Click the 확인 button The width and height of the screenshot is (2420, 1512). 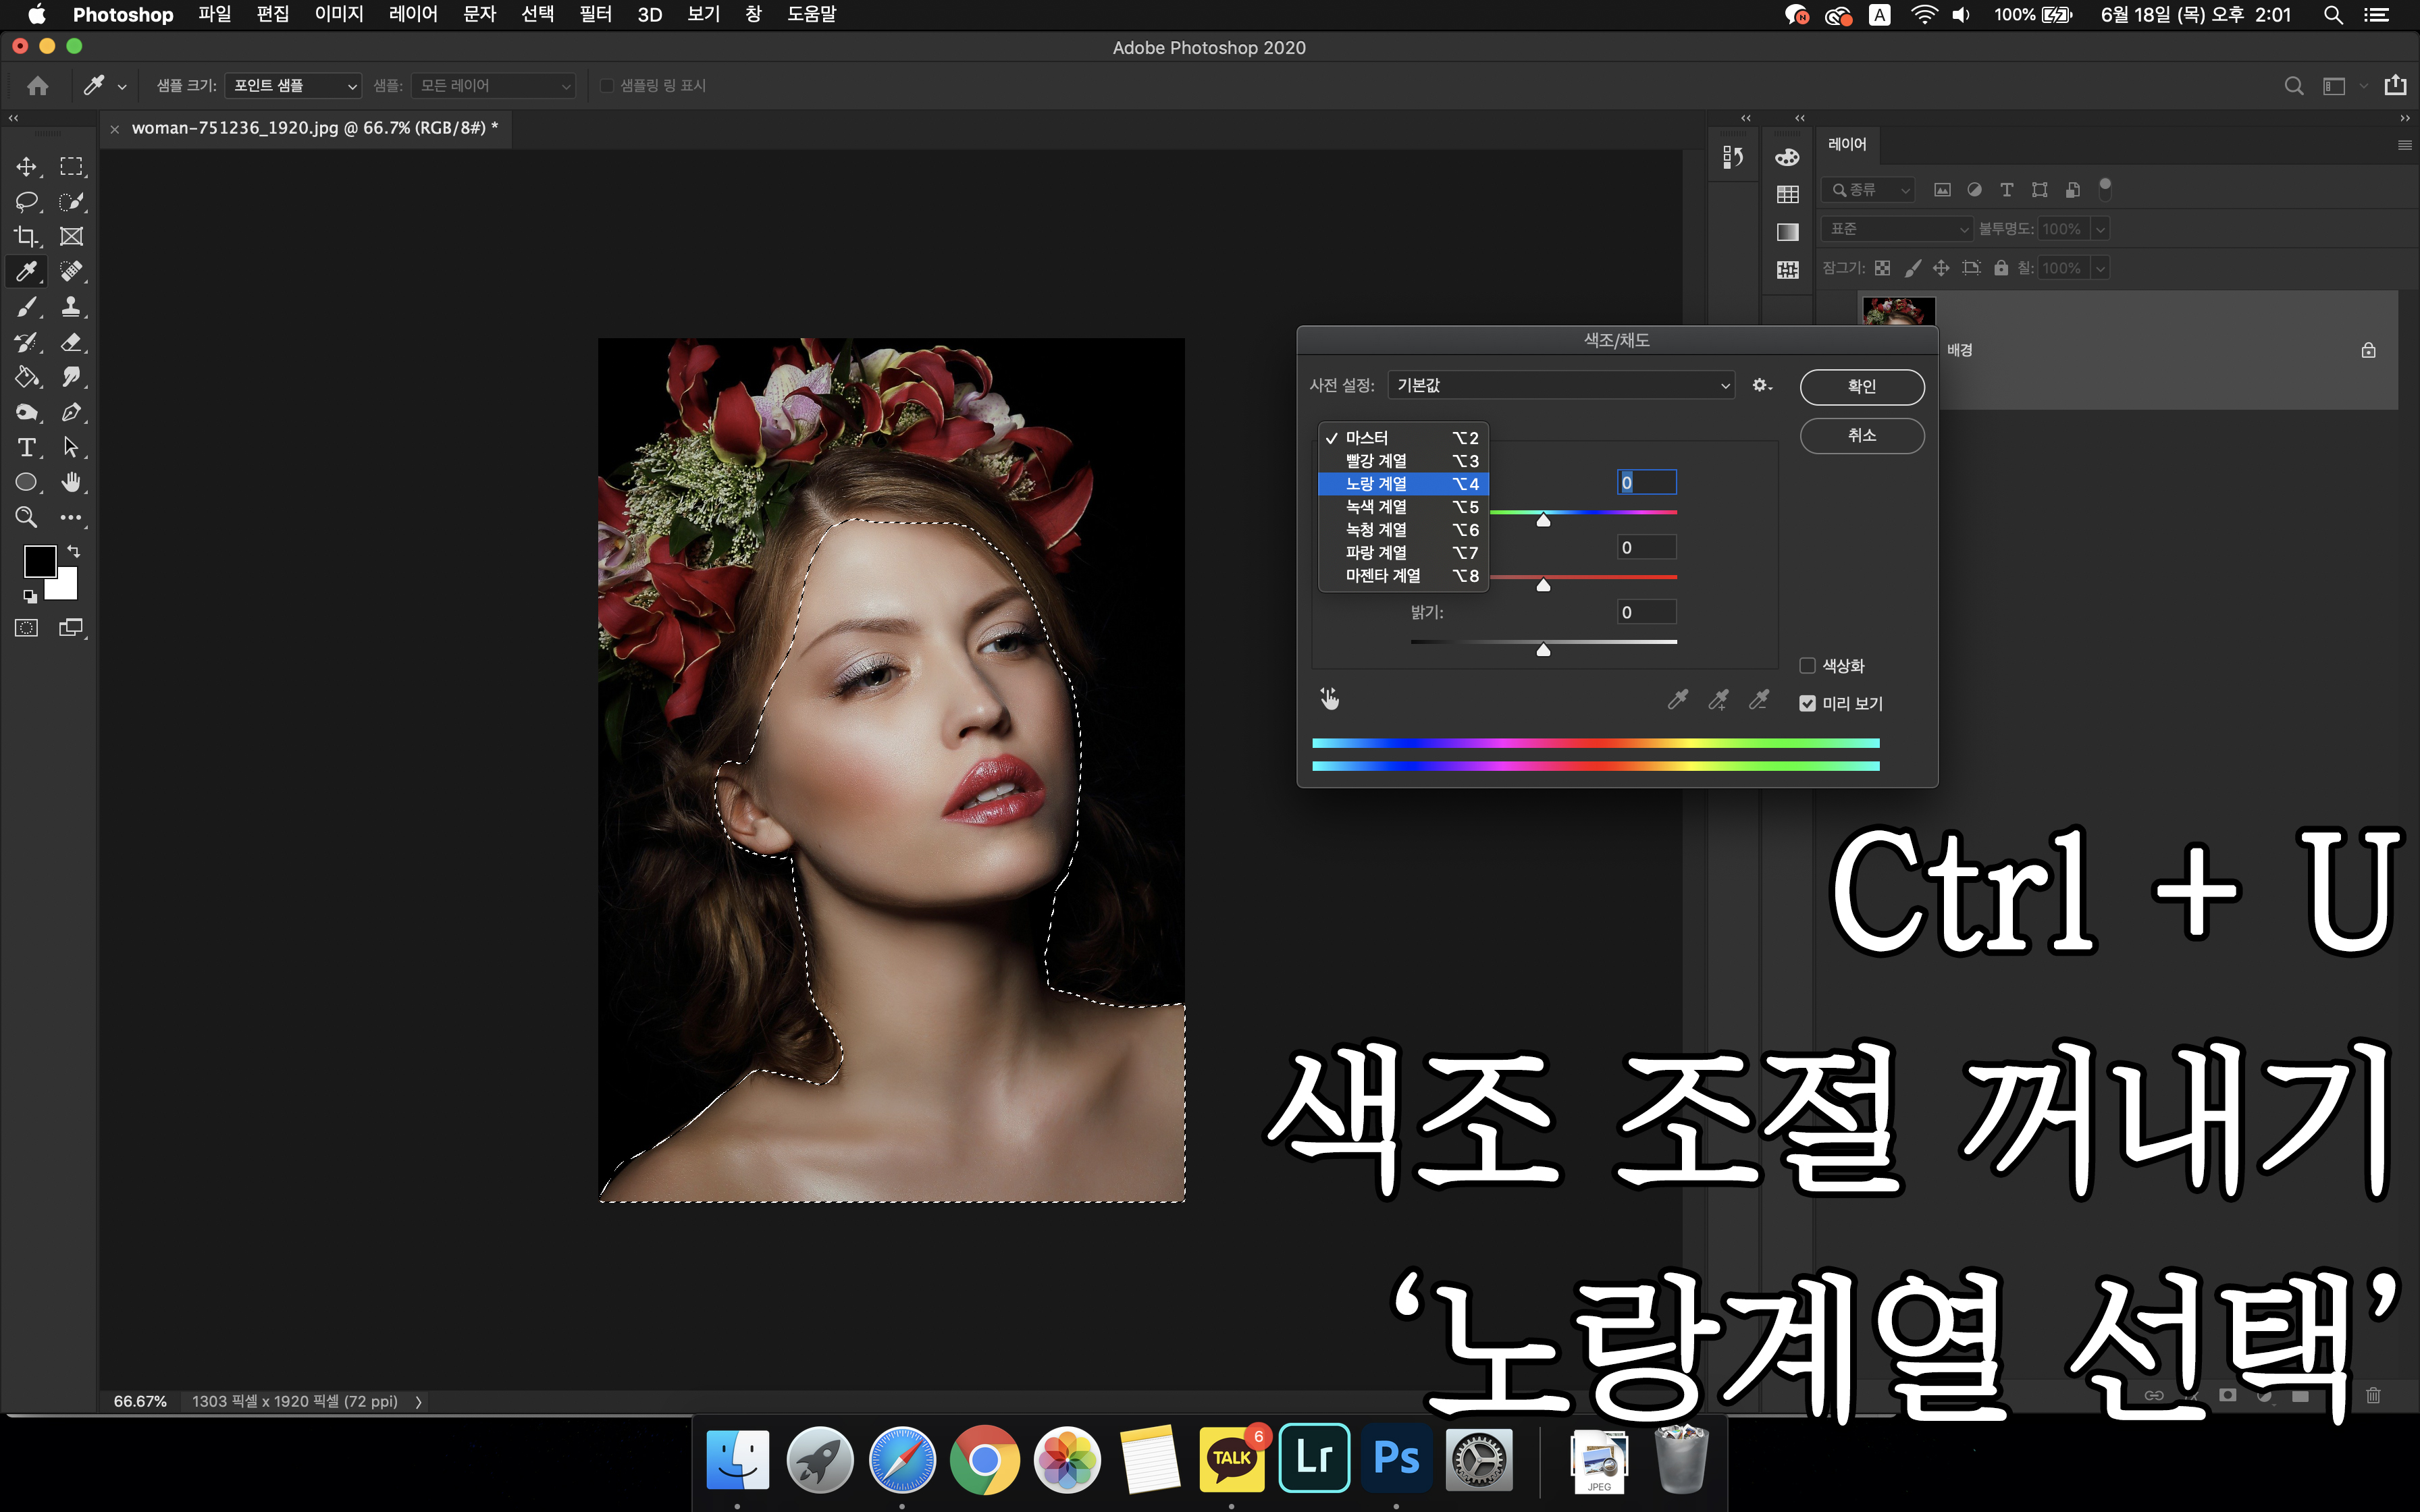pos(1861,387)
